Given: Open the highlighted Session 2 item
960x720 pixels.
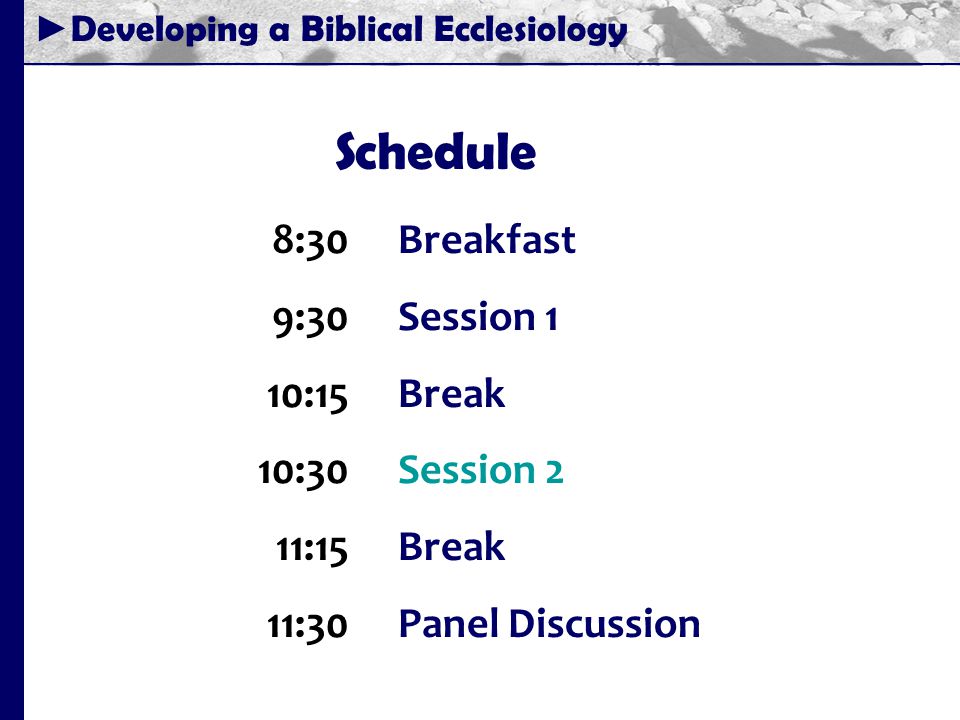Looking at the screenshot, I should pyautogui.click(x=481, y=470).
